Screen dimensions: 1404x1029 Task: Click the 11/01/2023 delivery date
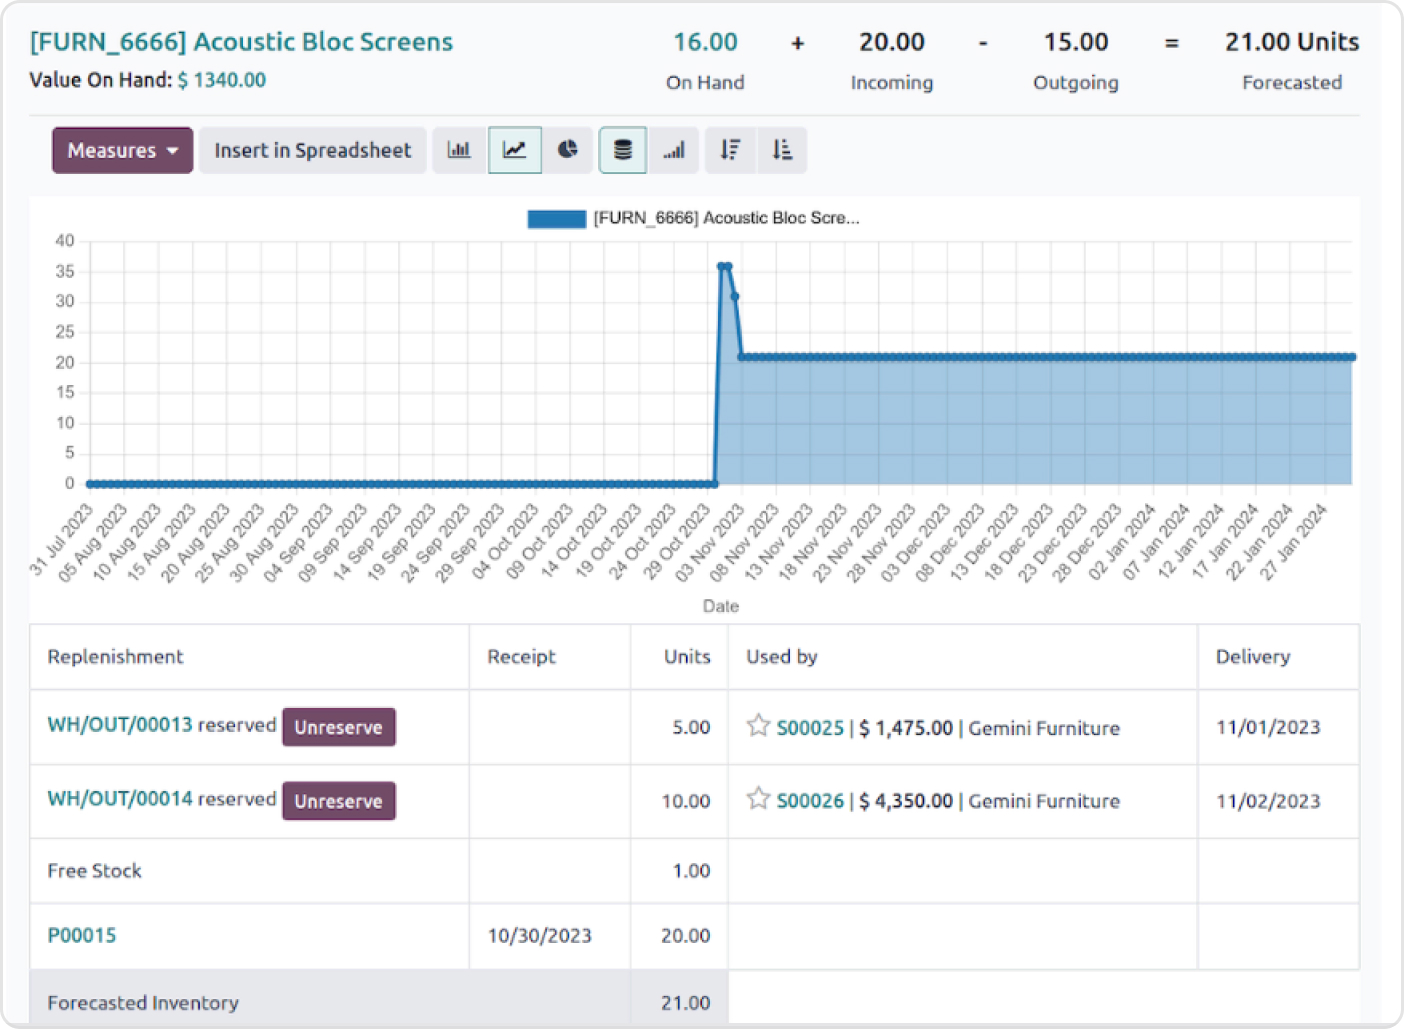point(1268,728)
